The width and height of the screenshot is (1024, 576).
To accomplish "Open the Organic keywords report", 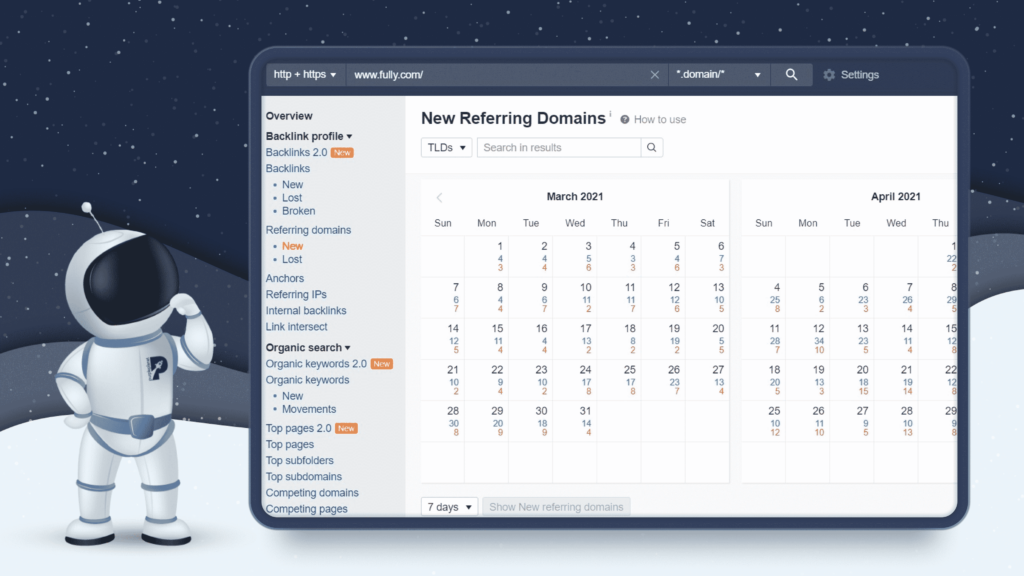I will pos(307,380).
